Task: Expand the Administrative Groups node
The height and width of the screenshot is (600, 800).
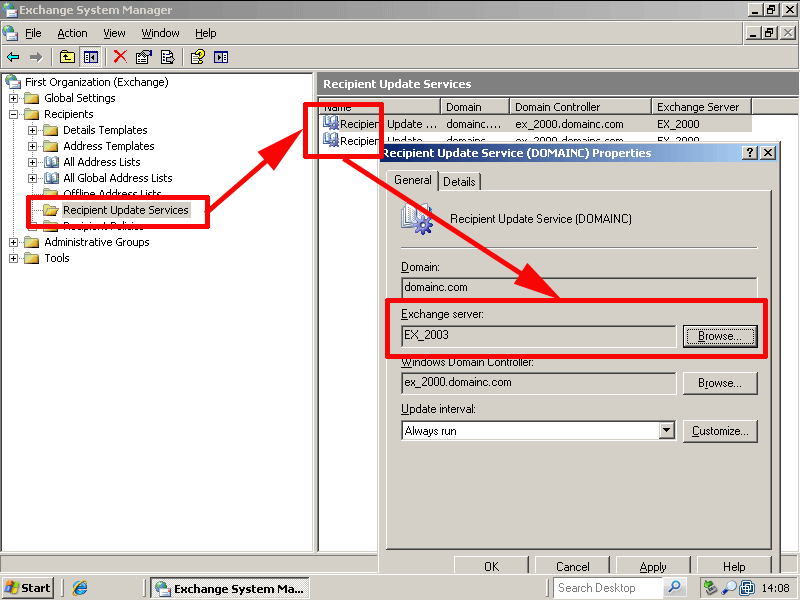Action: (14, 242)
